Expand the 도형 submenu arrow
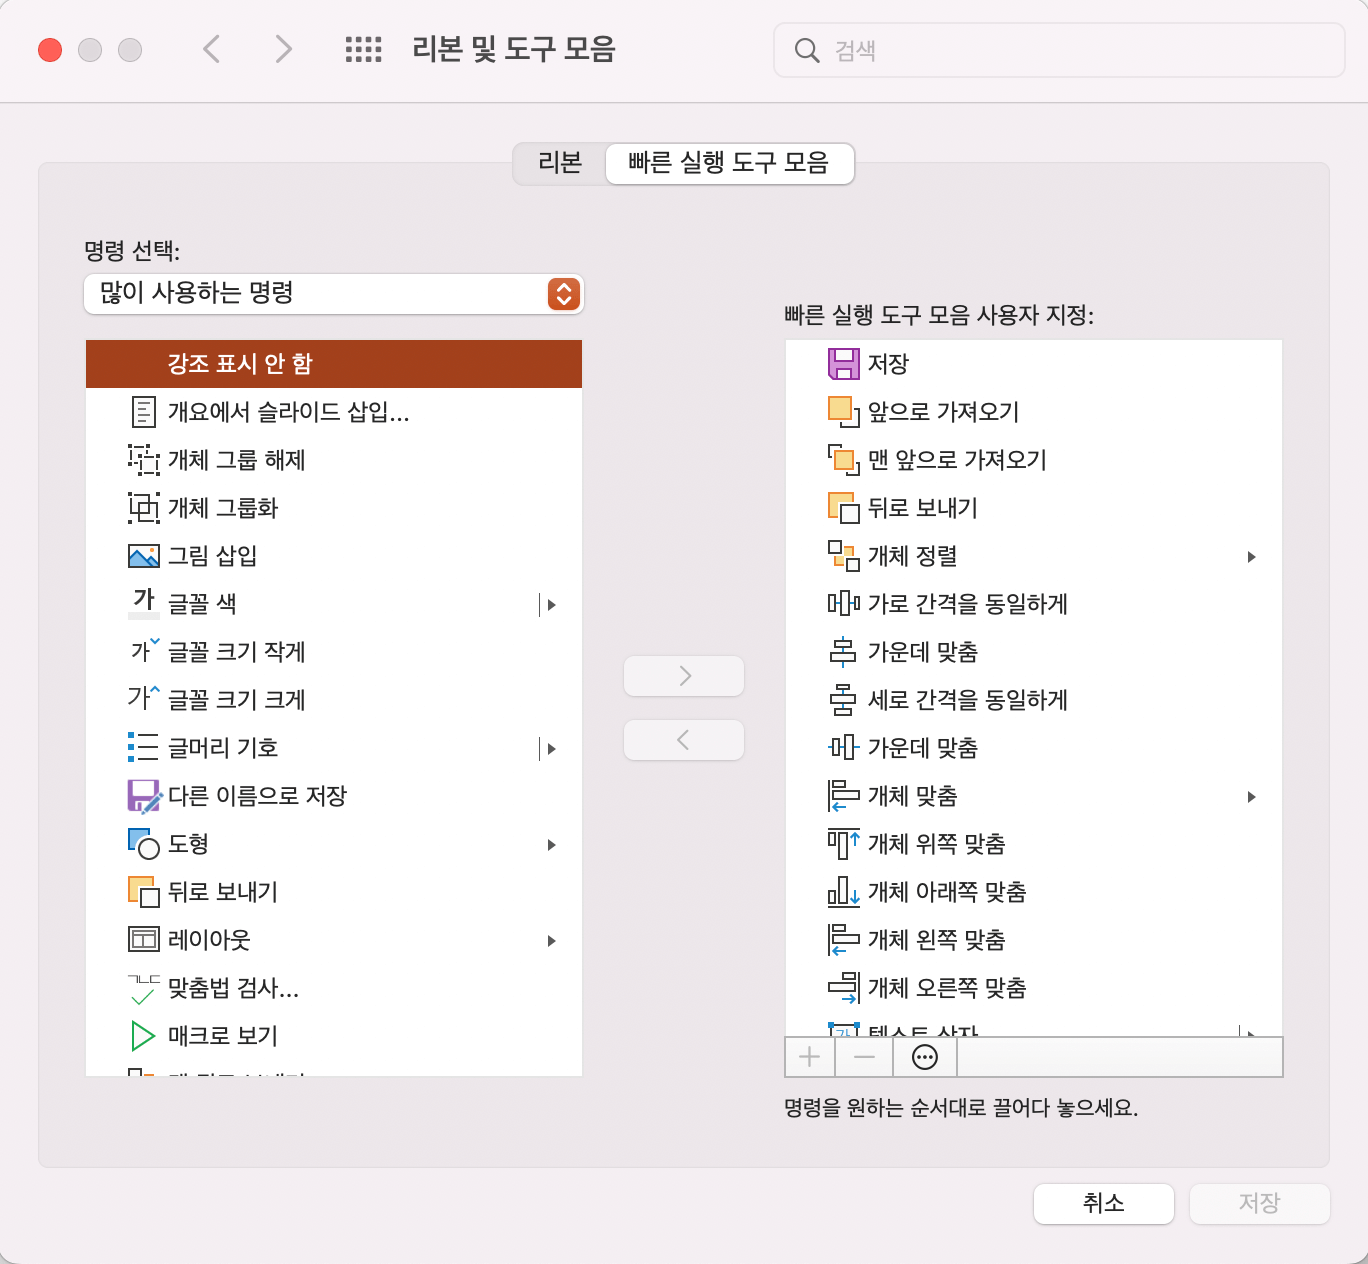 551,845
